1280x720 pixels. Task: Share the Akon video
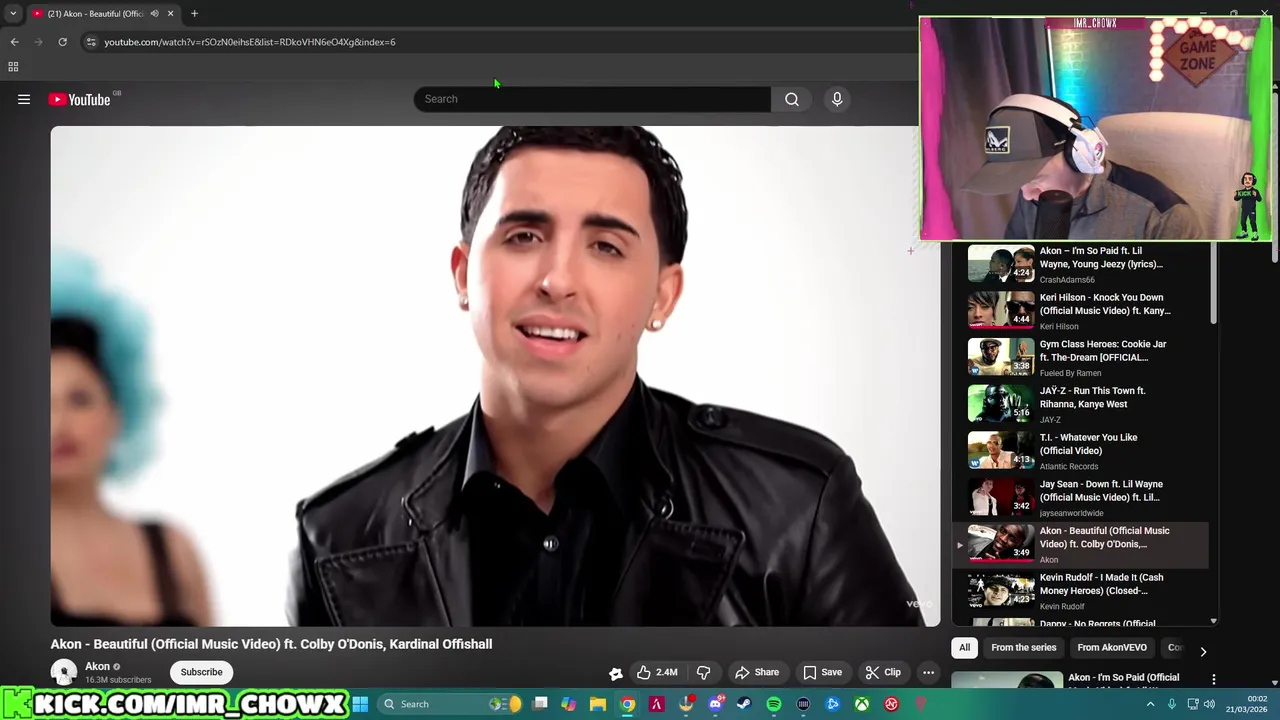pos(756,672)
